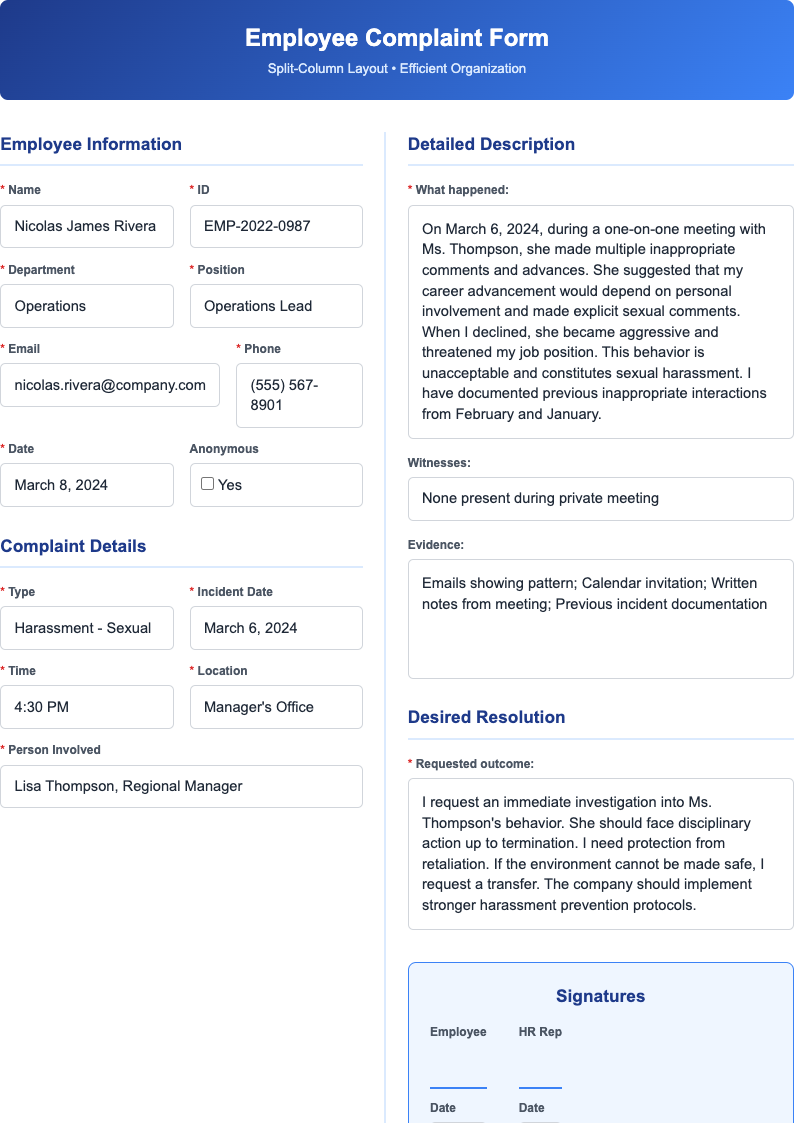Screen dimensions: 794x1123
Task: Select the Phone number field
Action: click(x=299, y=395)
